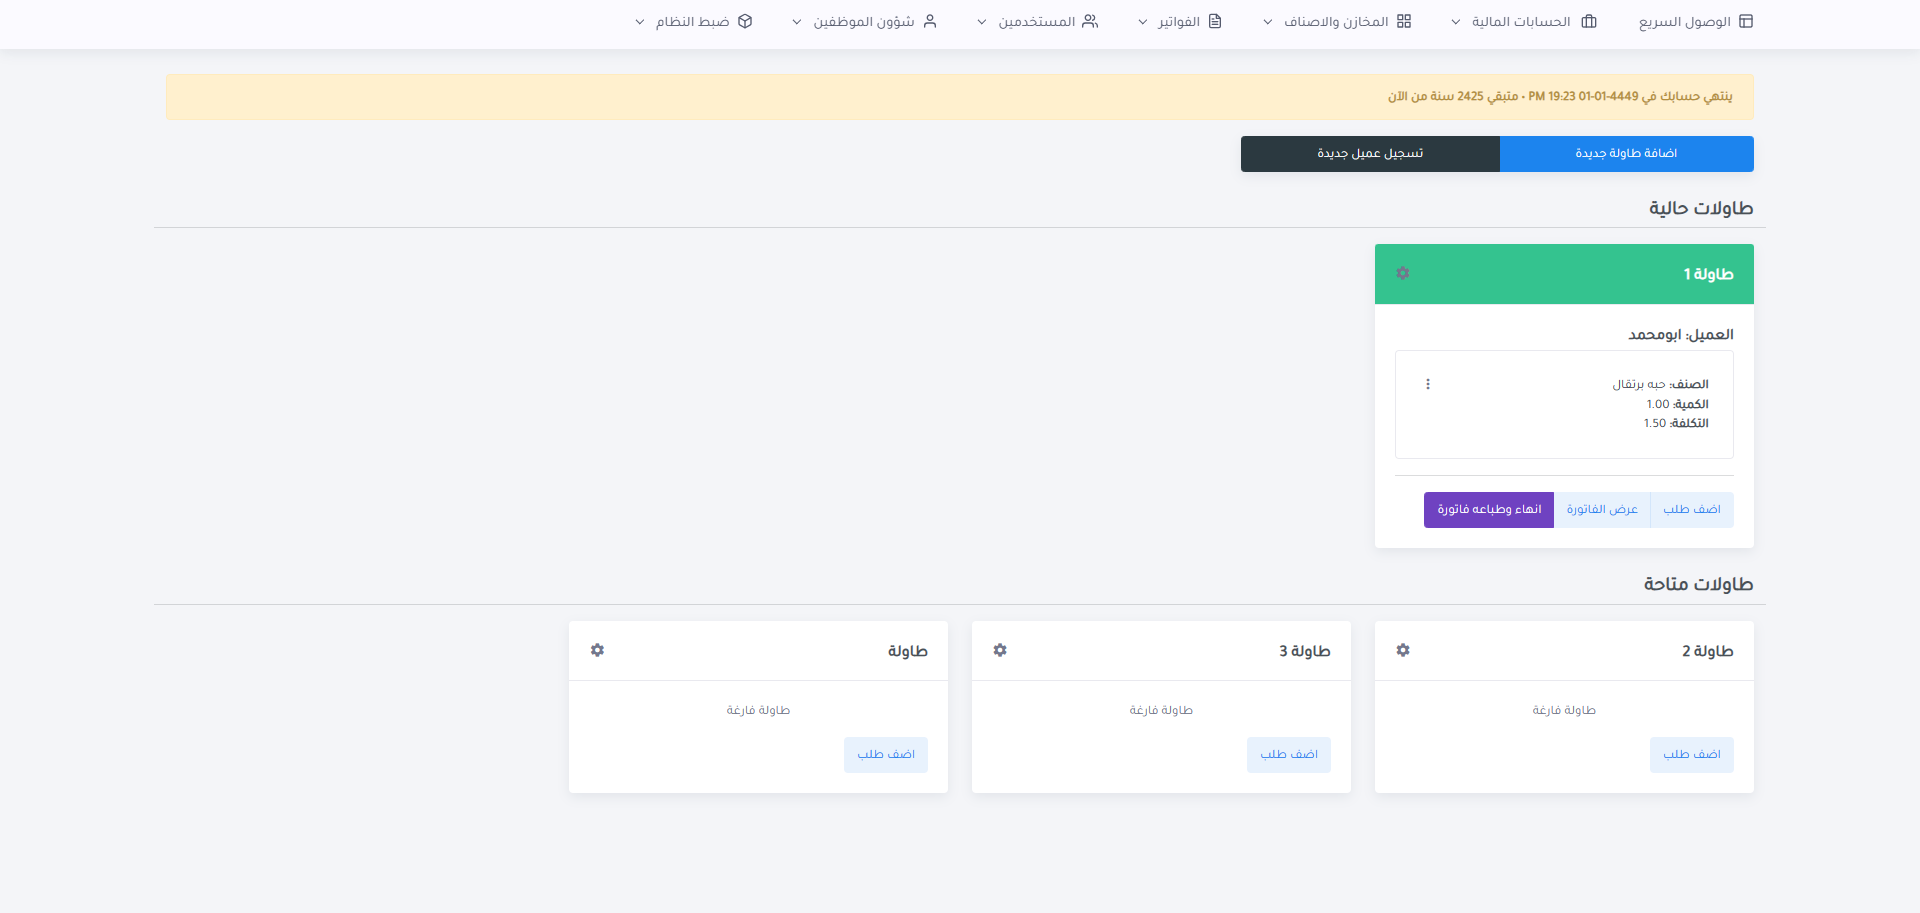
Task: Click the grid icon for المخازن والاصناف
Action: tap(1404, 21)
